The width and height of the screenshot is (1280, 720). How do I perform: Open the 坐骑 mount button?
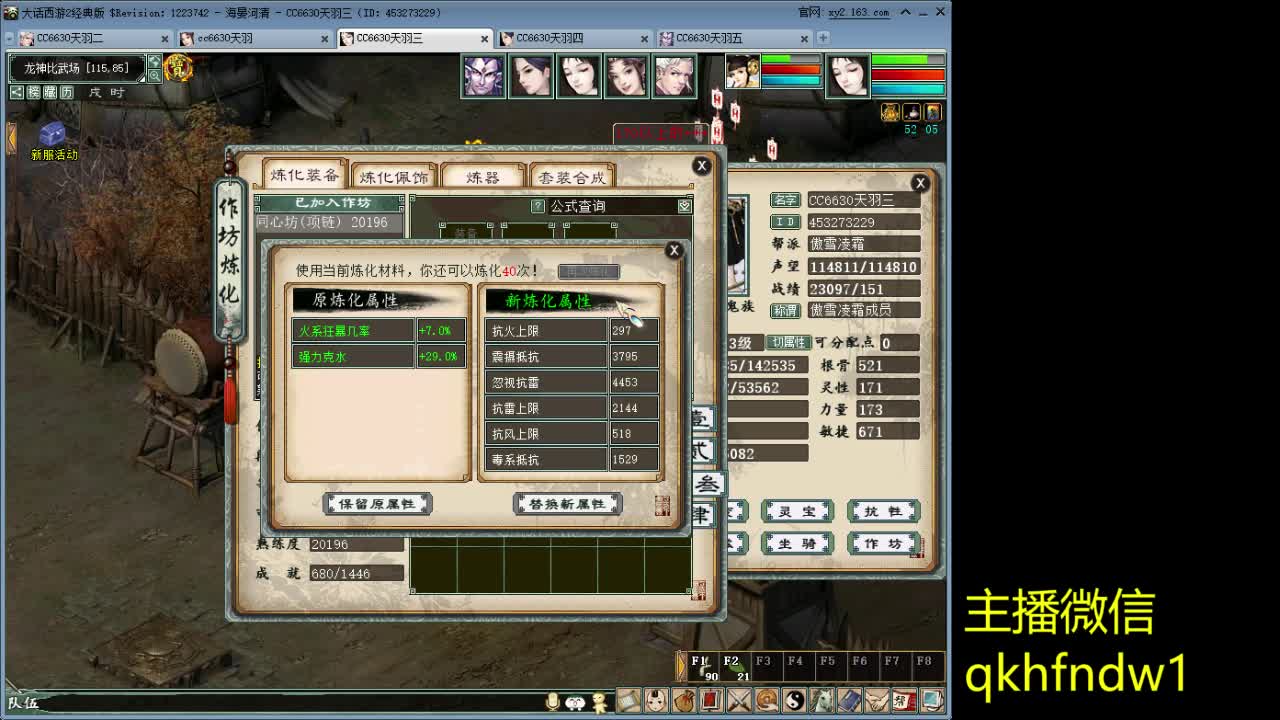[x=797, y=543]
